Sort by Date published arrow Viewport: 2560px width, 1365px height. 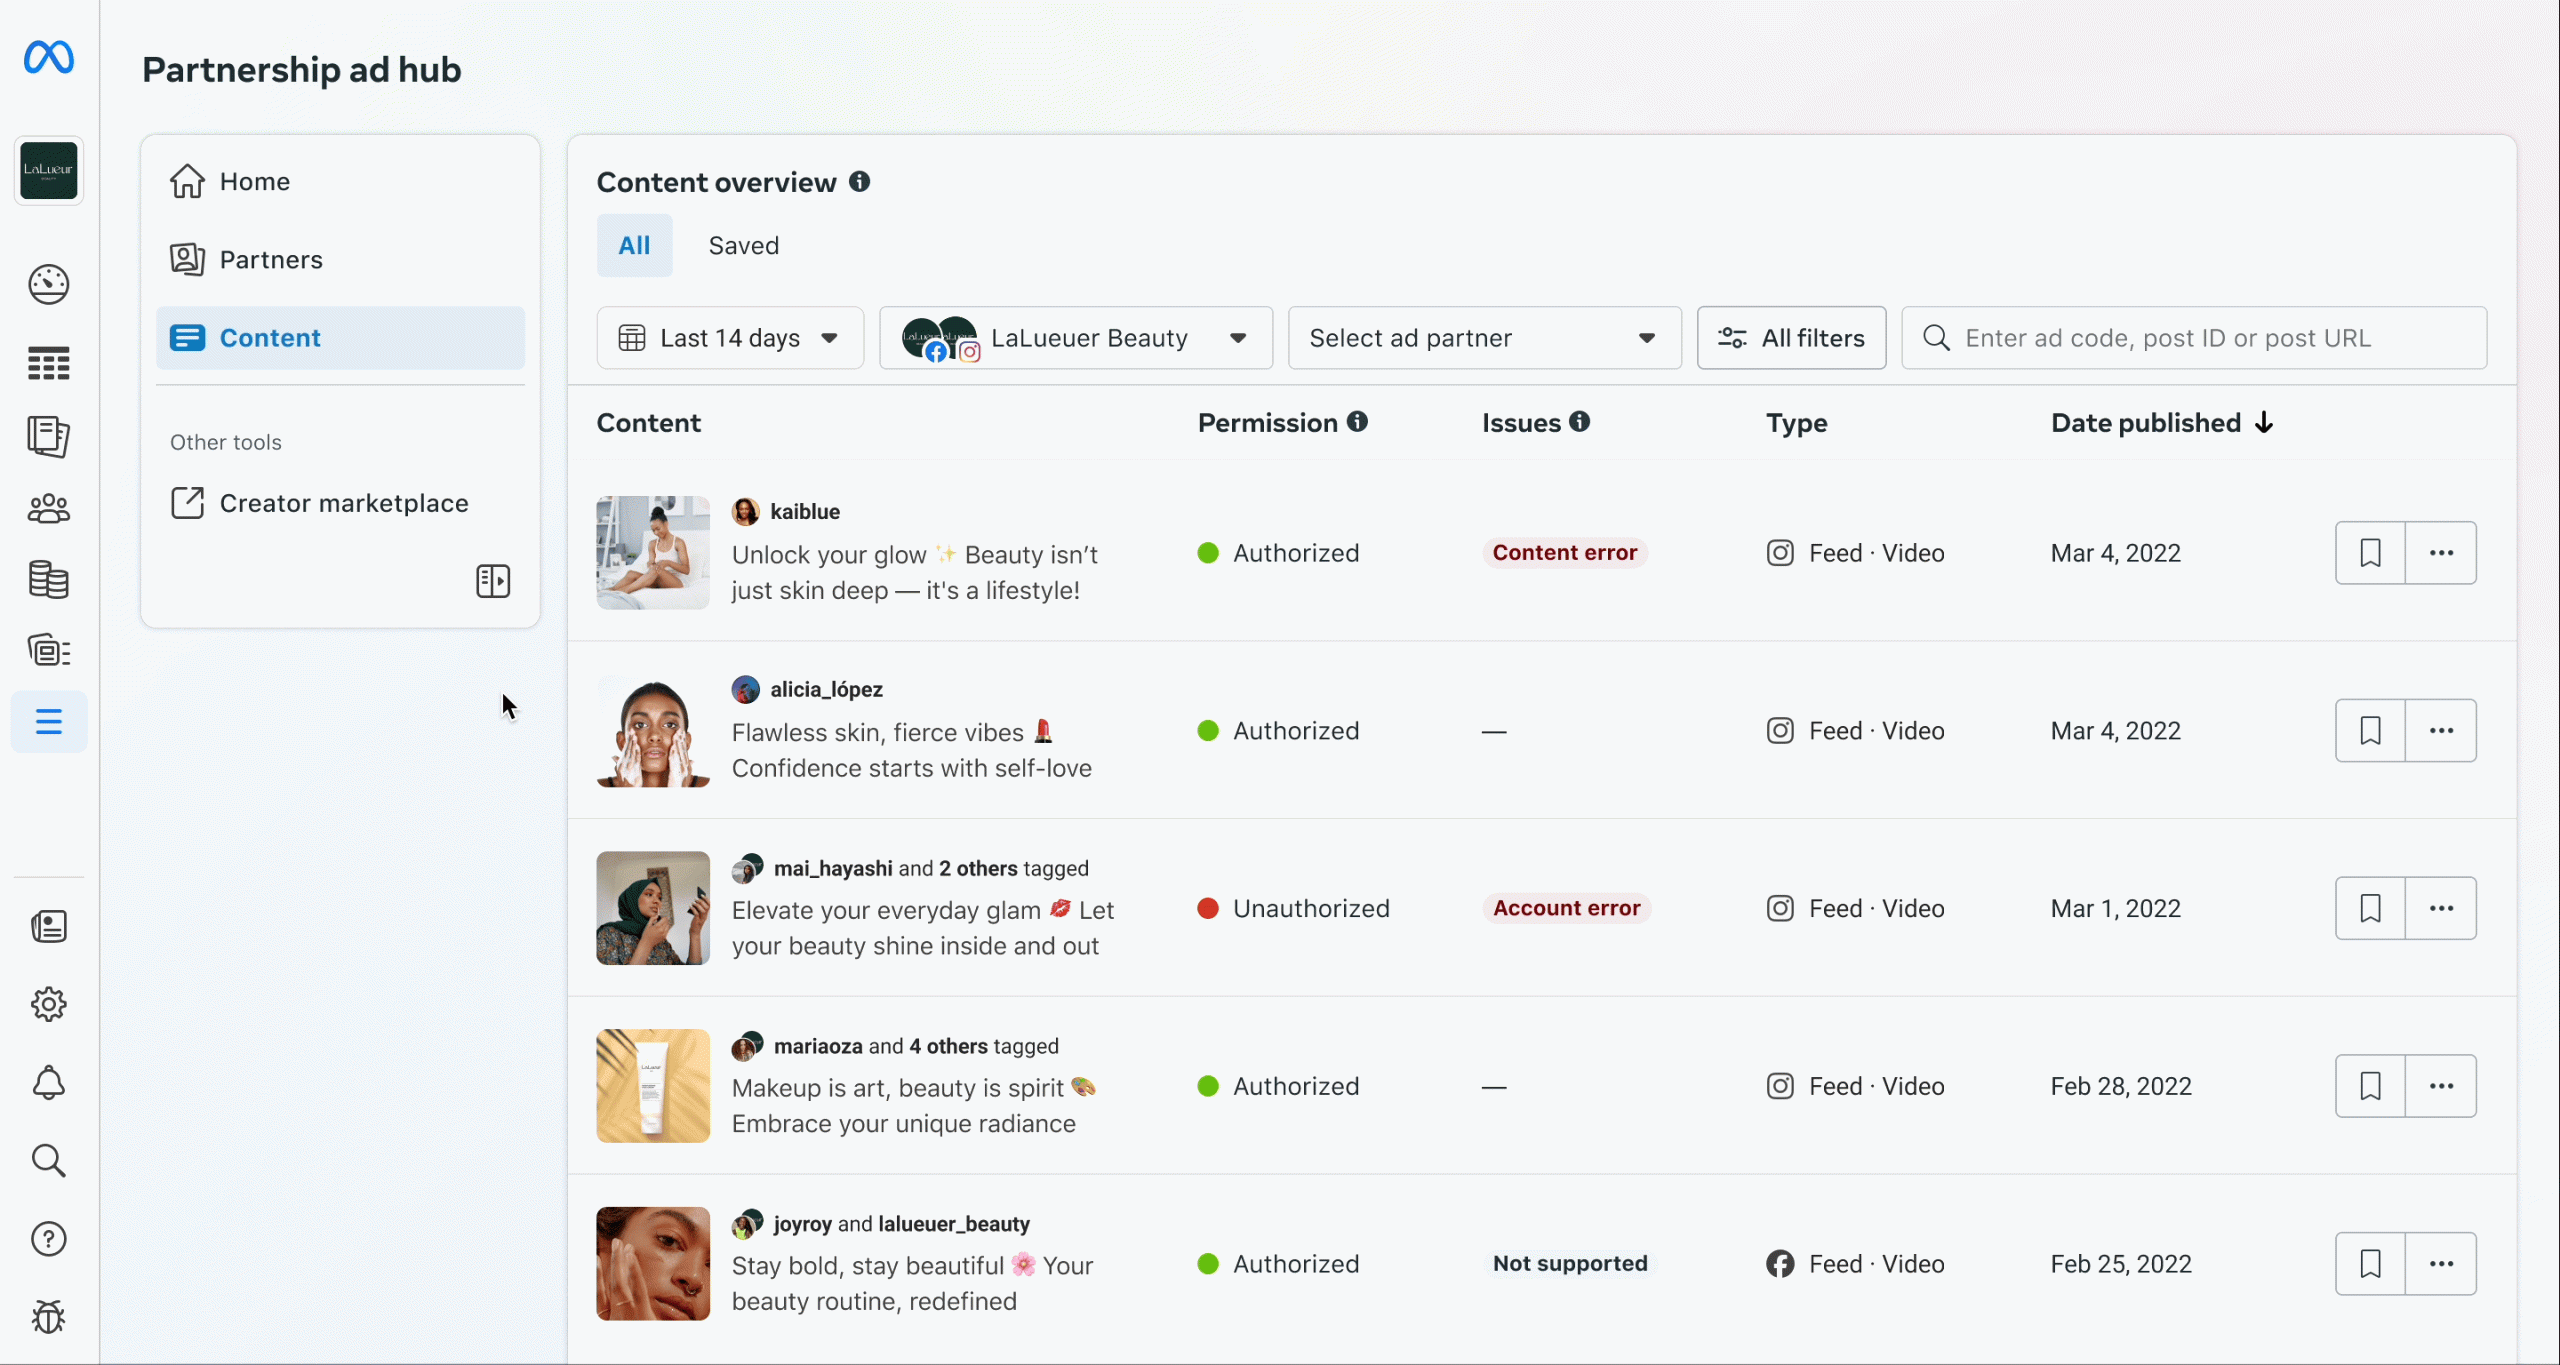2264,423
